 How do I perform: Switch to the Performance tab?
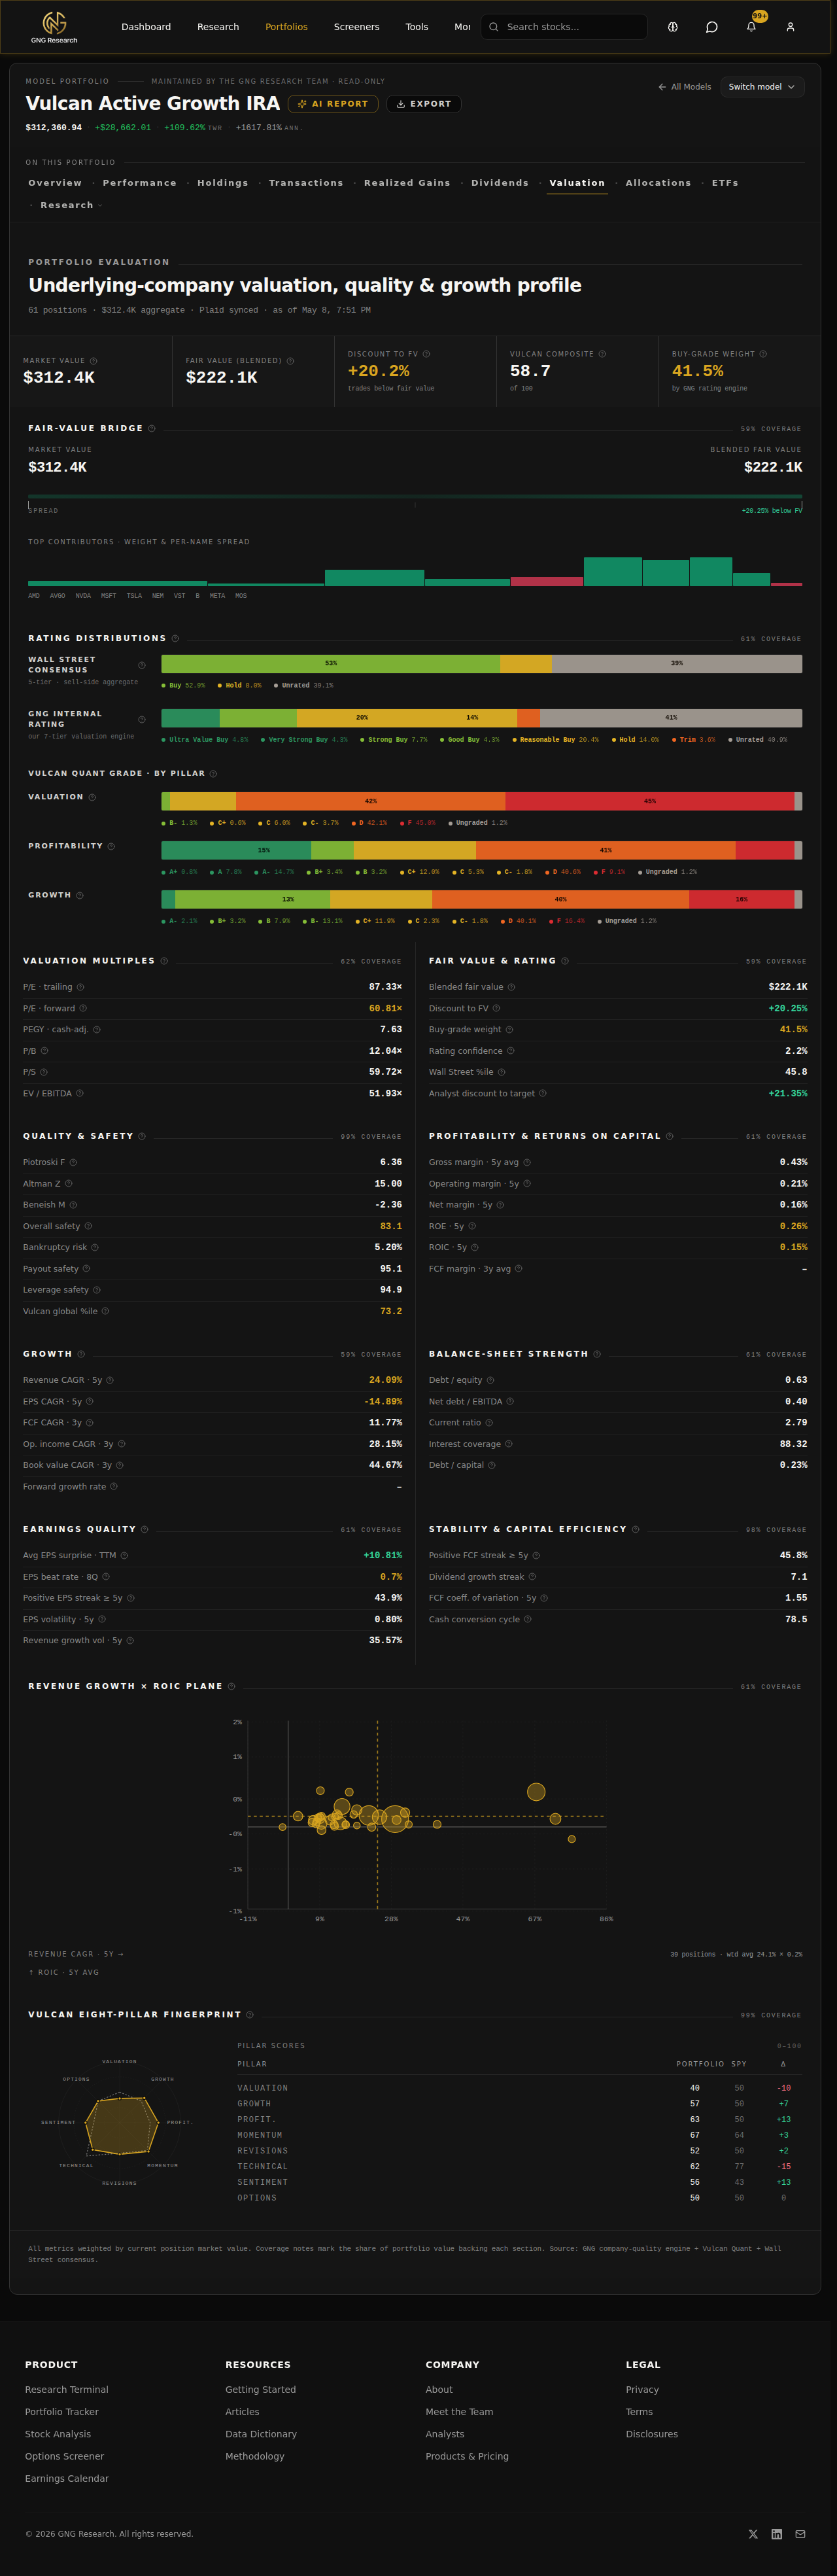tap(139, 183)
